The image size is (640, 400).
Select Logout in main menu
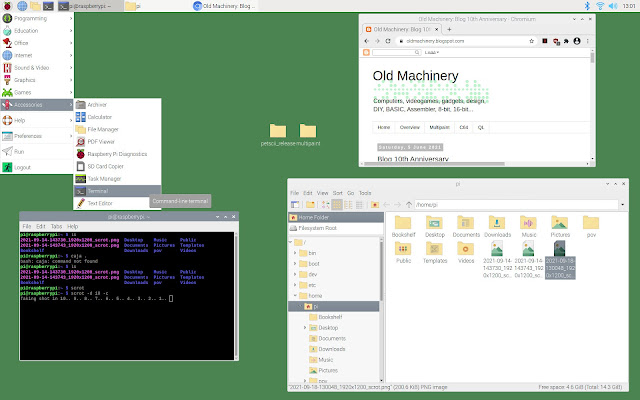[37, 167]
